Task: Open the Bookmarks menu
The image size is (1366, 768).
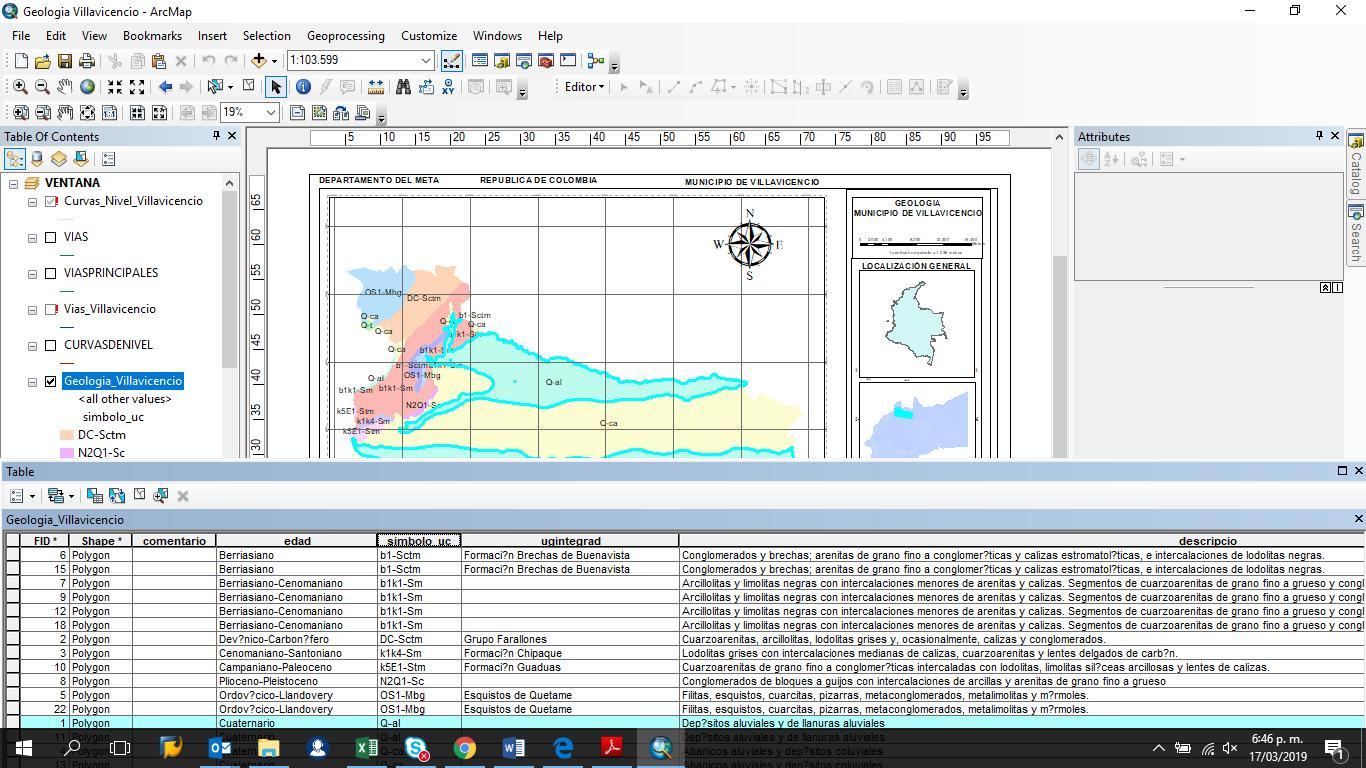Action: [152, 35]
